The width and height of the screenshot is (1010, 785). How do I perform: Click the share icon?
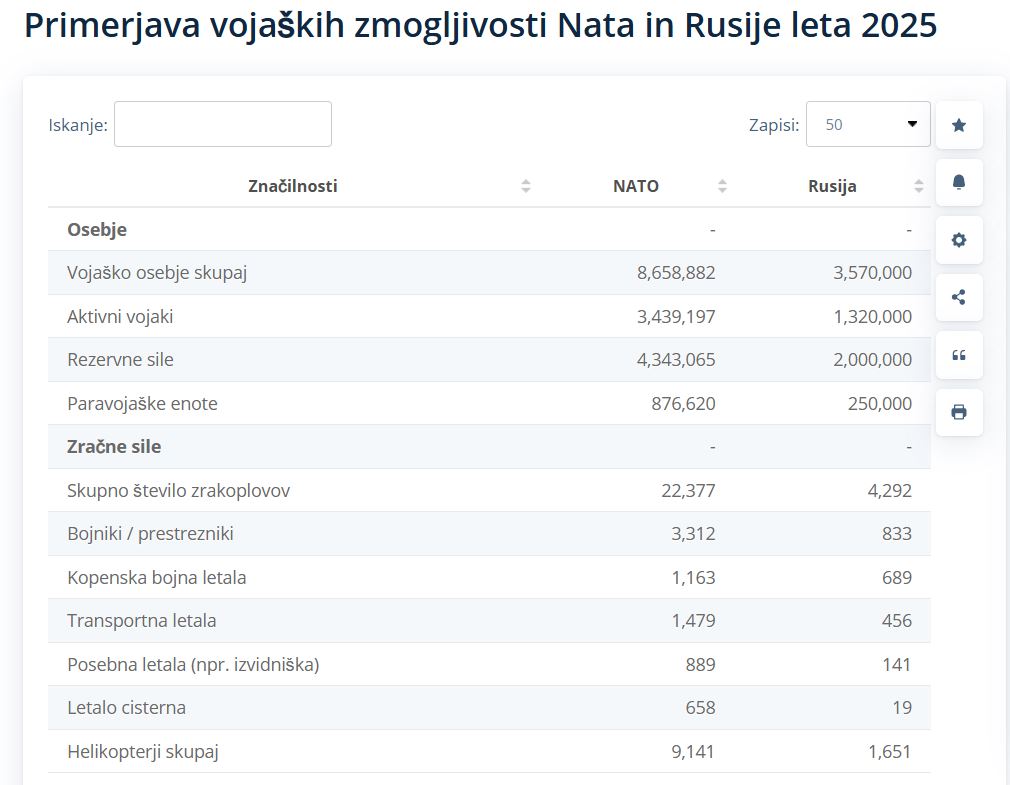click(x=958, y=298)
